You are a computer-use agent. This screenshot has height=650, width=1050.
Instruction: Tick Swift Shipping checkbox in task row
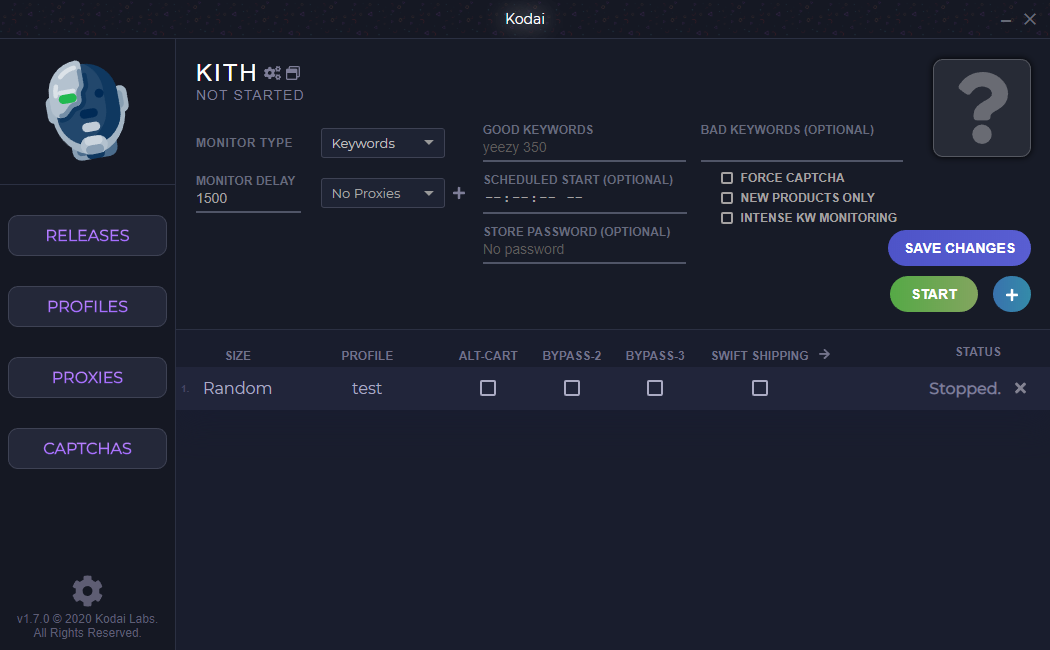760,388
